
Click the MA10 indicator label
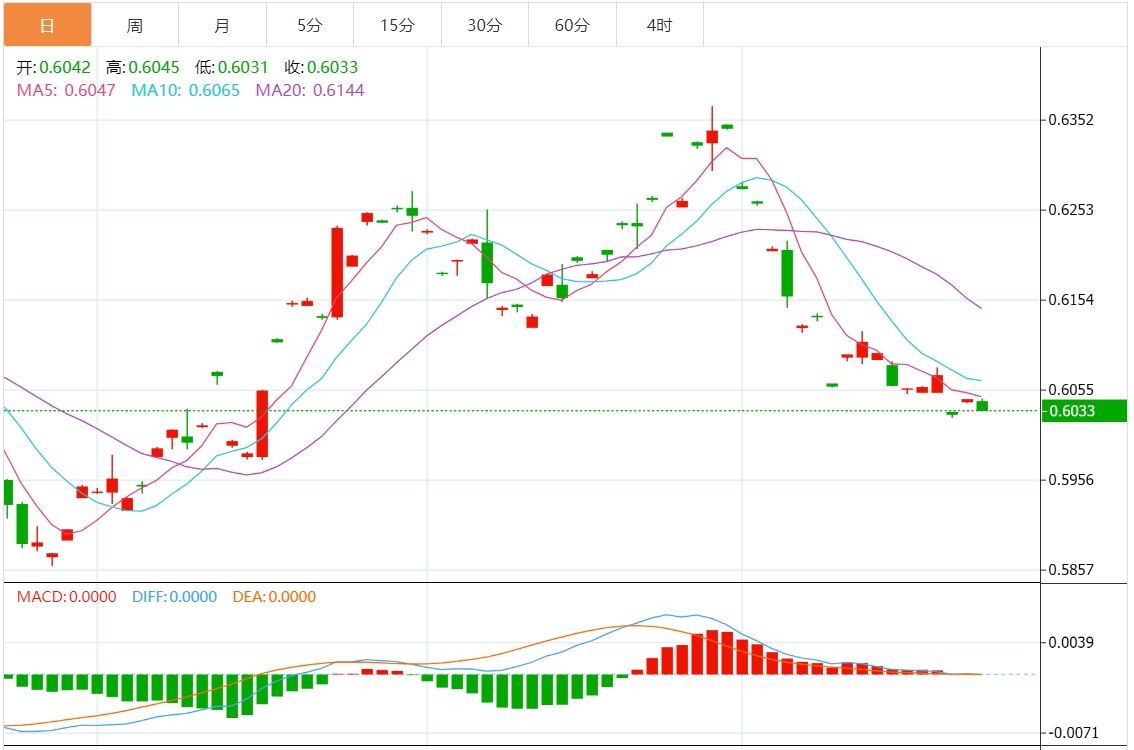pyautogui.click(x=185, y=90)
